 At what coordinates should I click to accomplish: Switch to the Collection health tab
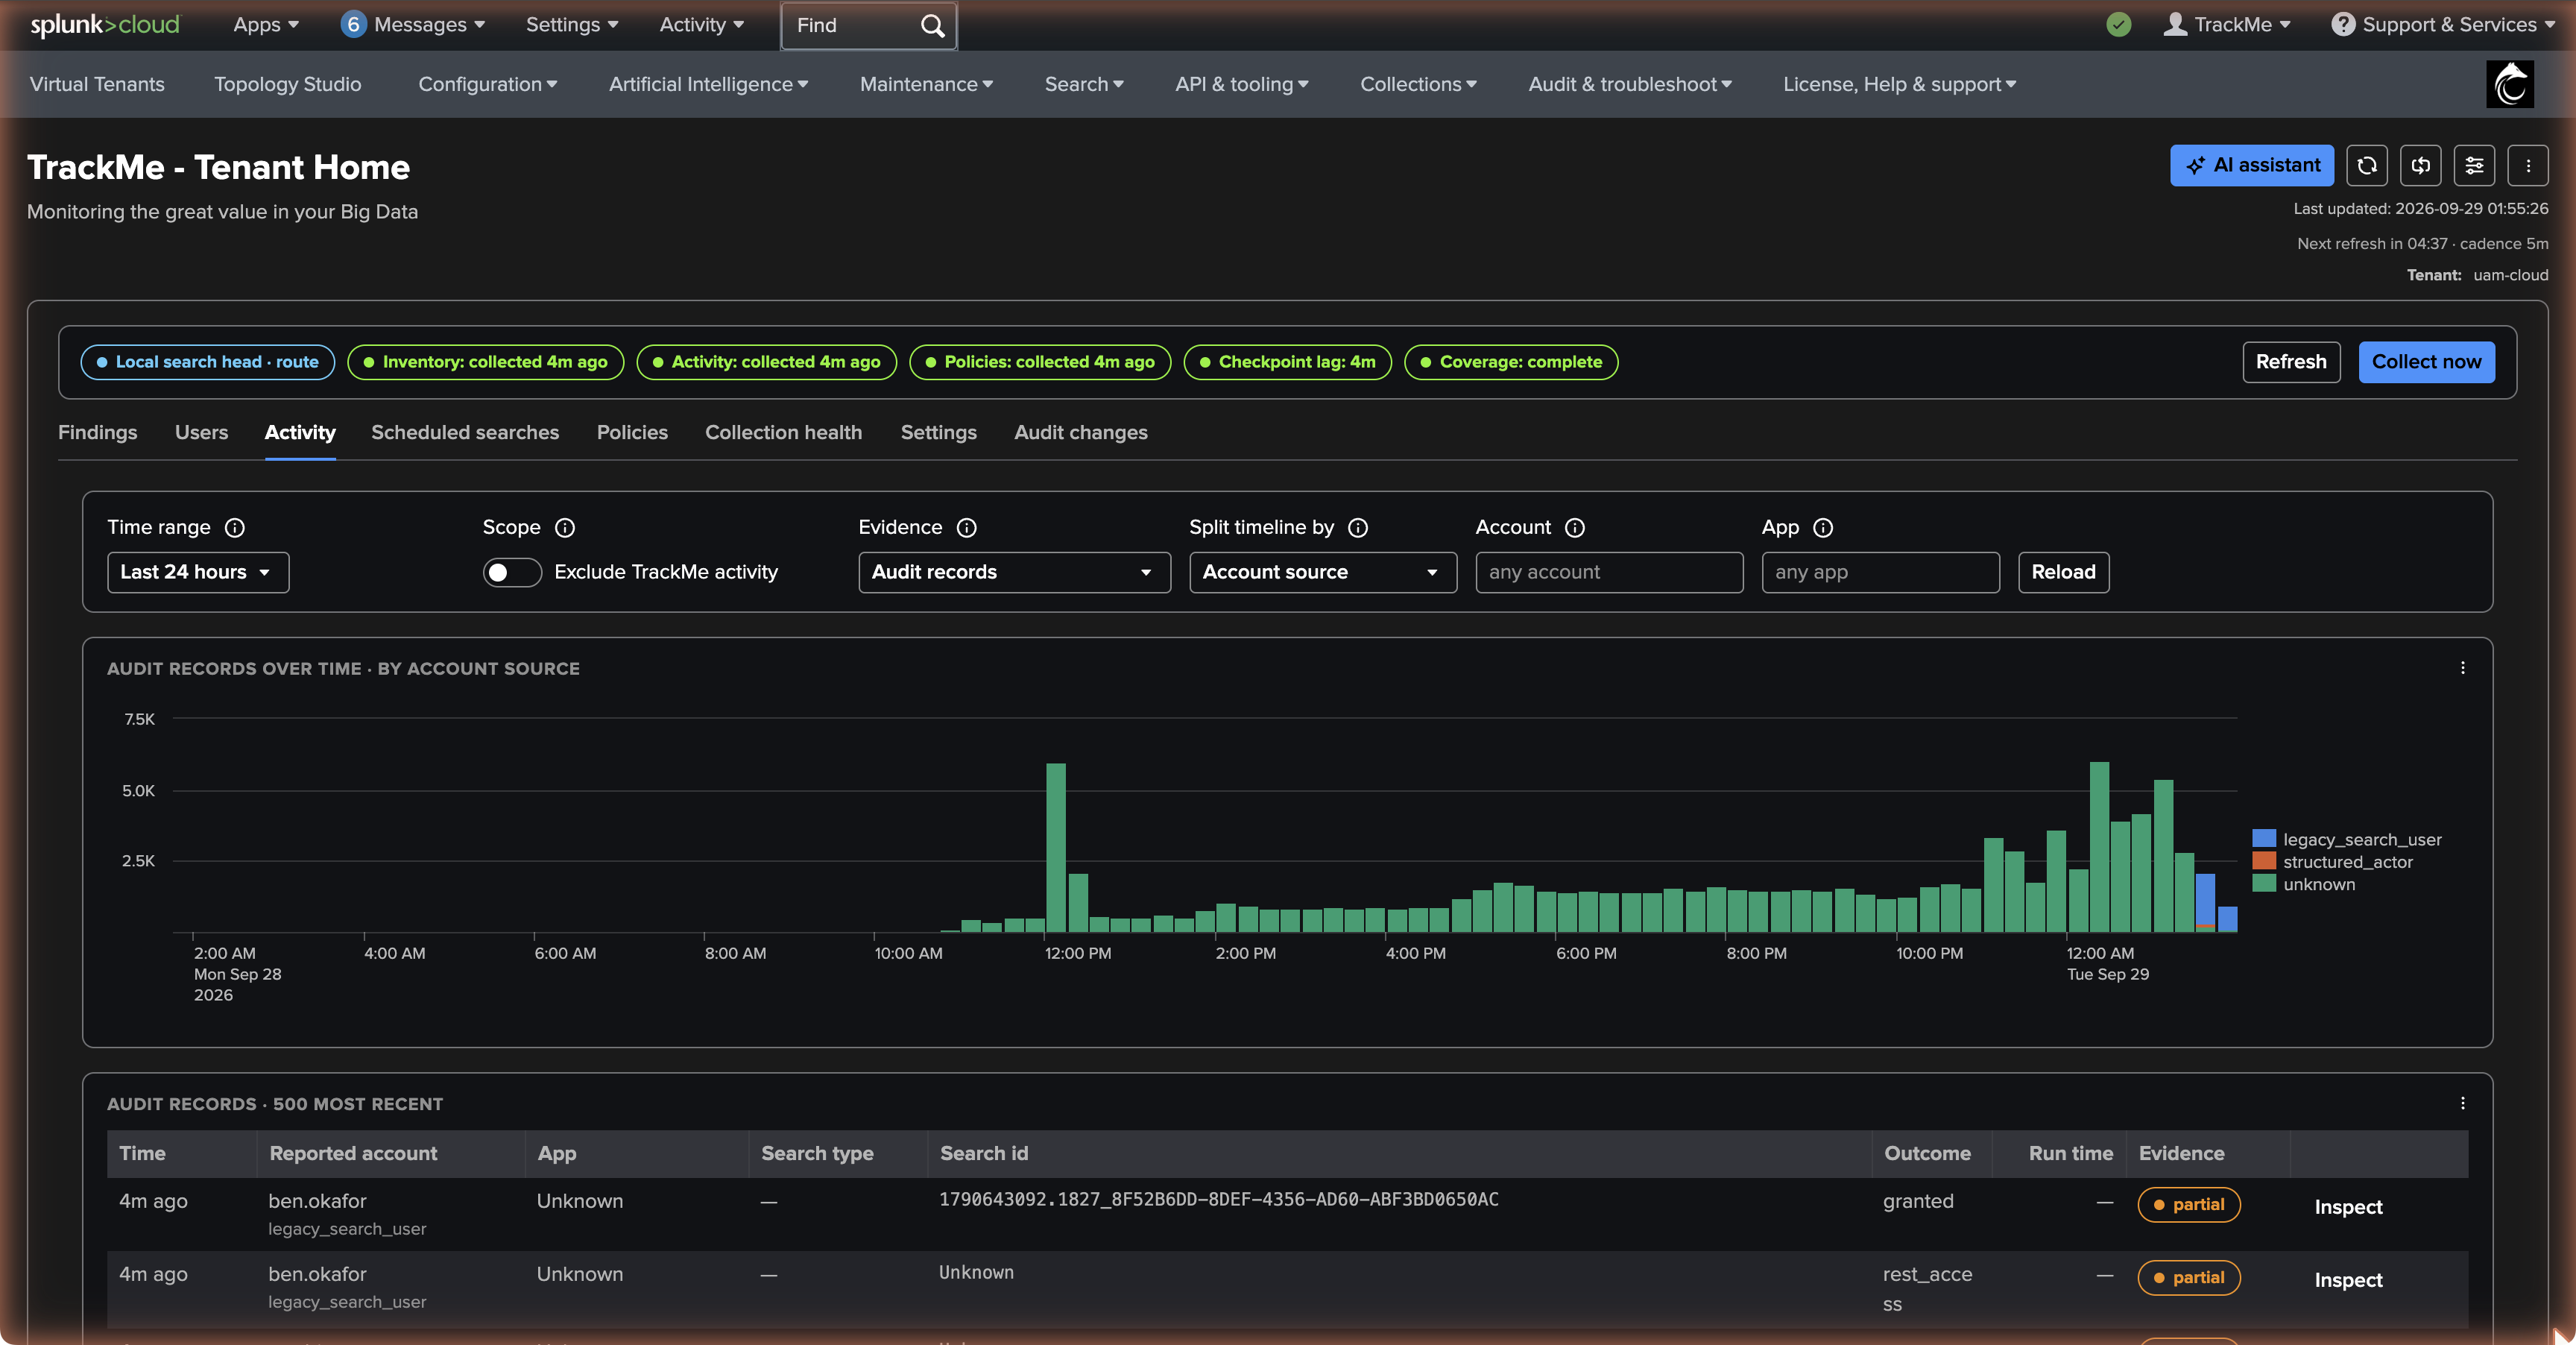pyautogui.click(x=783, y=433)
